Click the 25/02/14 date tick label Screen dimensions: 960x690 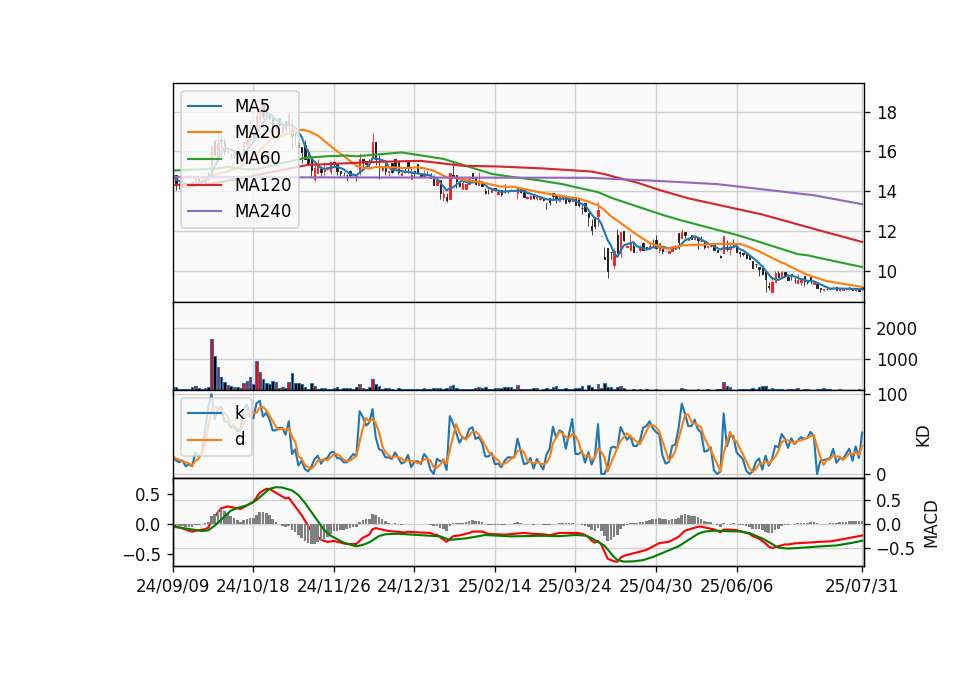495,586
